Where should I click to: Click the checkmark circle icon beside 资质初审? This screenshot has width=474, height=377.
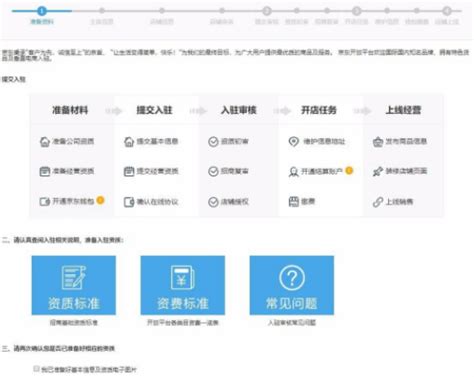click(213, 142)
